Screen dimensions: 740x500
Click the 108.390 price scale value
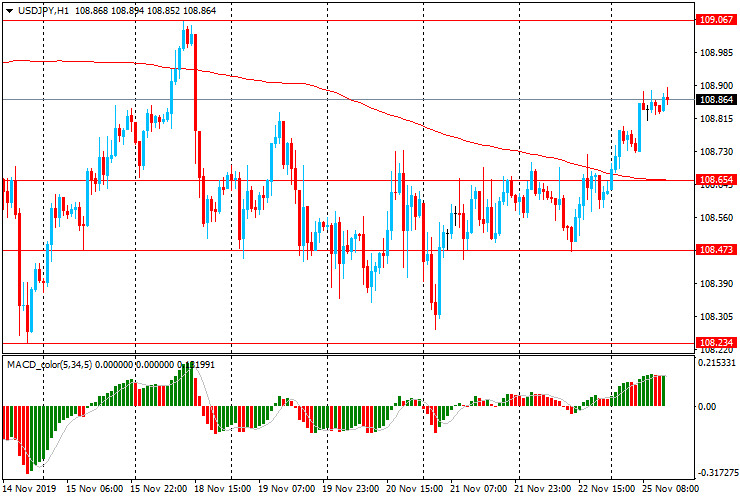(x=716, y=283)
